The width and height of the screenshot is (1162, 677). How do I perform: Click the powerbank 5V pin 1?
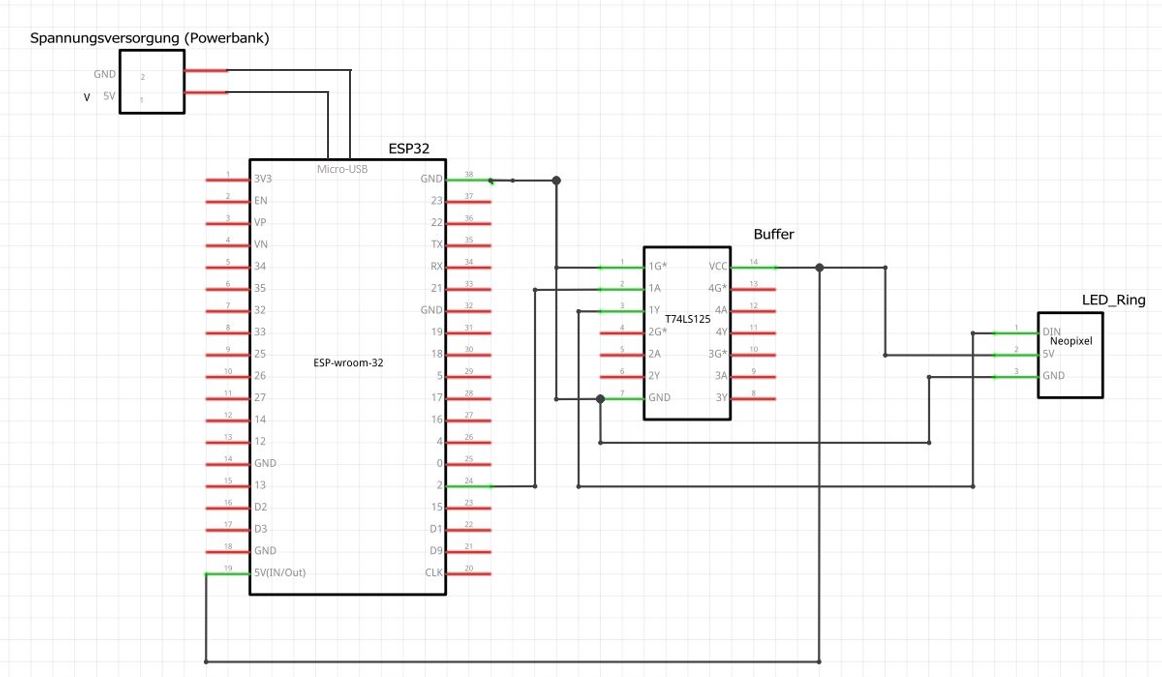point(206,93)
